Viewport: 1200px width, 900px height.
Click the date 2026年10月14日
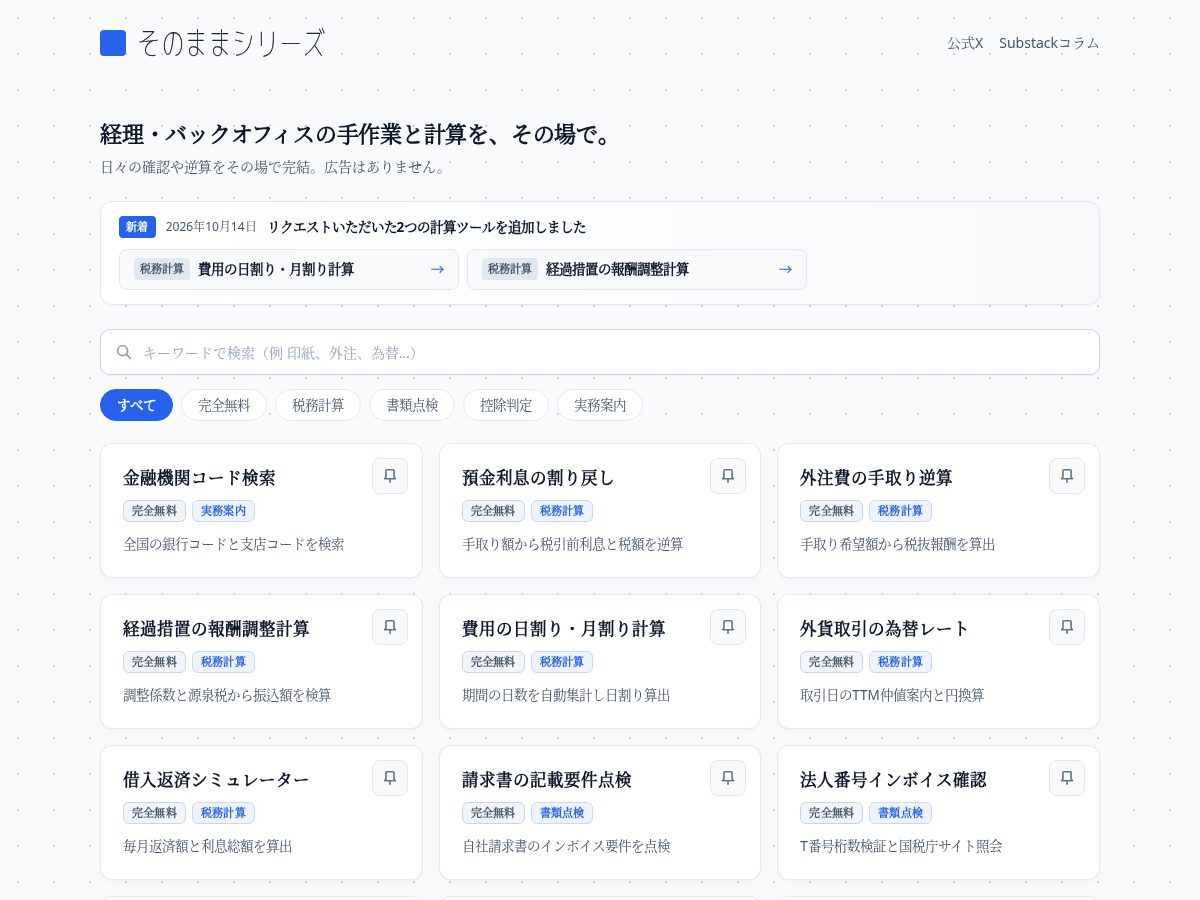(211, 227)
